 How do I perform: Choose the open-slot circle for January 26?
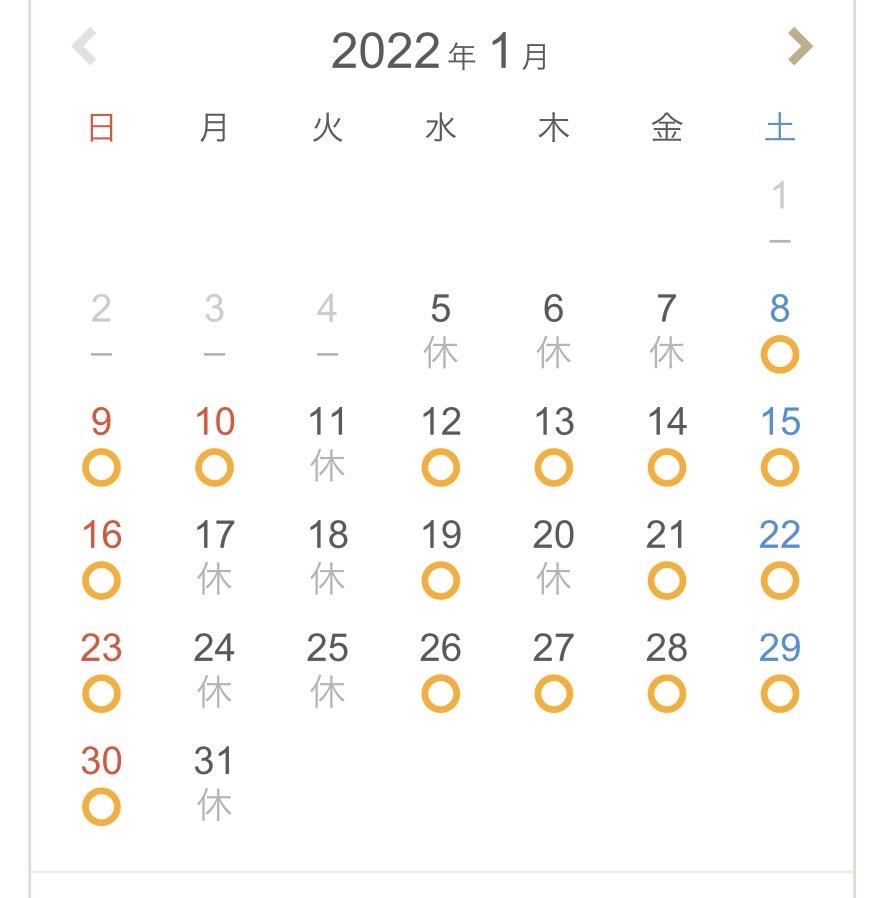[440, 694]
